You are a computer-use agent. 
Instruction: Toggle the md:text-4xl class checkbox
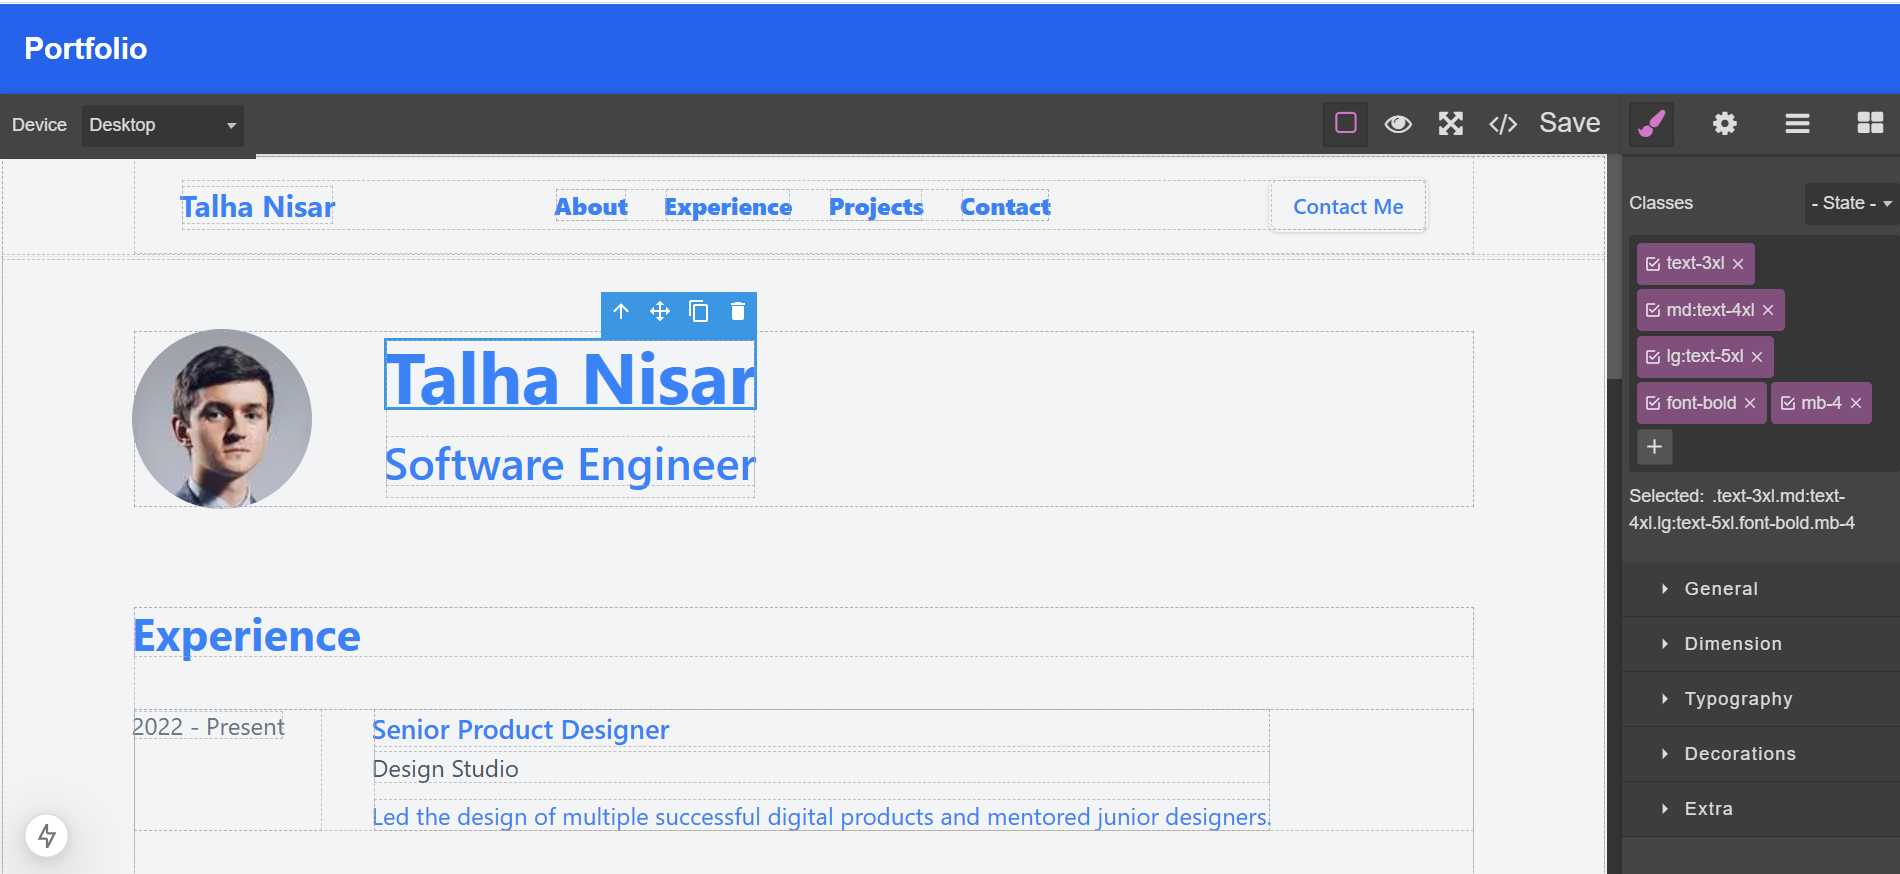(x=1653, y=310)
